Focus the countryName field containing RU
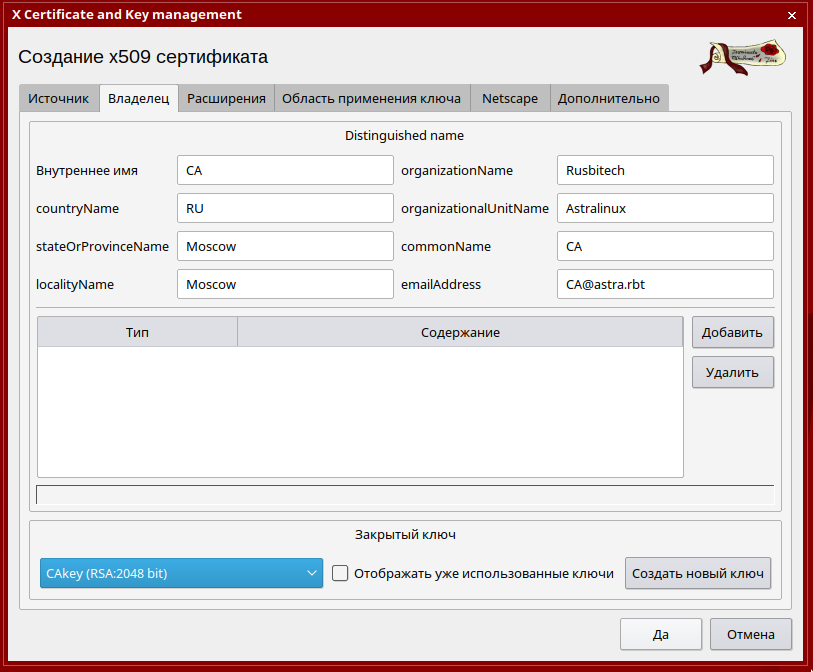813x672 pixels. [x=285, y=208]
